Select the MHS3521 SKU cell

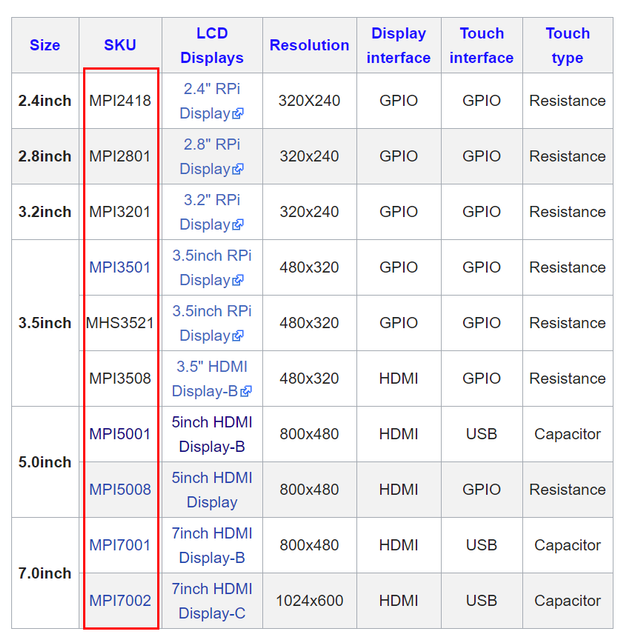pyautogui.click(x=120, y=323)
